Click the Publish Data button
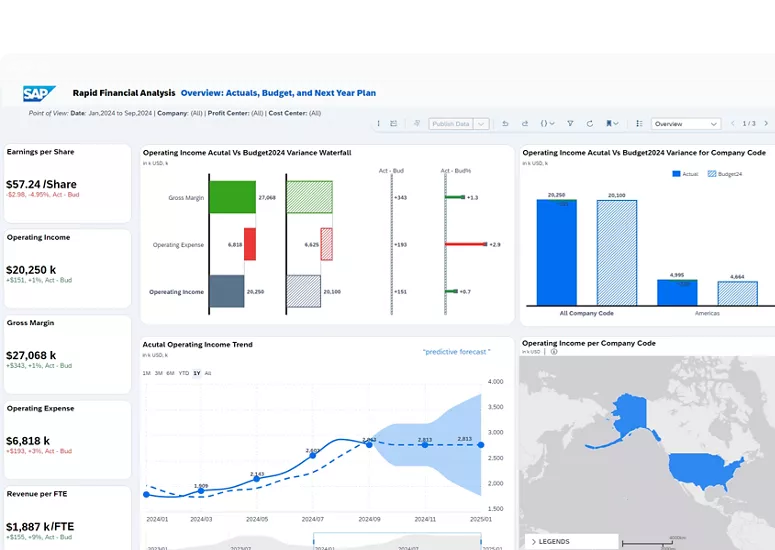775x550 pixels. click(x=450, y=124)
